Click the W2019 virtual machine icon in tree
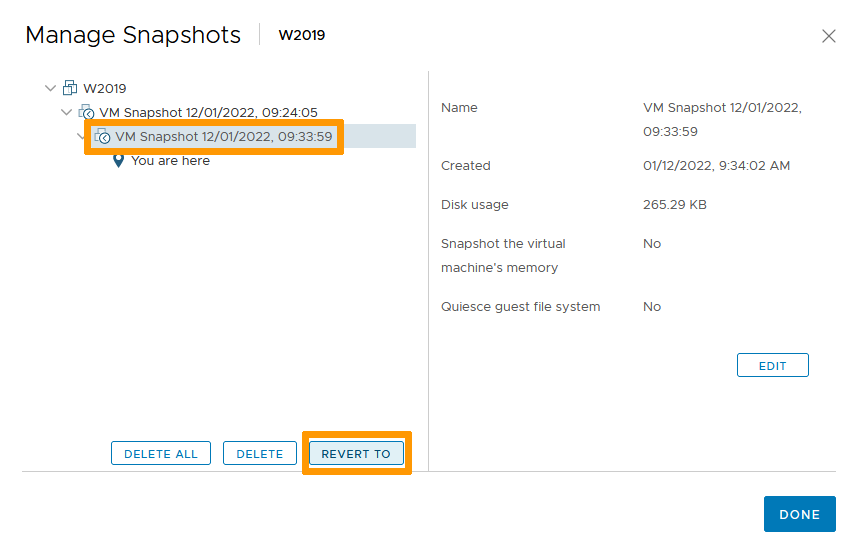 [x=70, y=88]
